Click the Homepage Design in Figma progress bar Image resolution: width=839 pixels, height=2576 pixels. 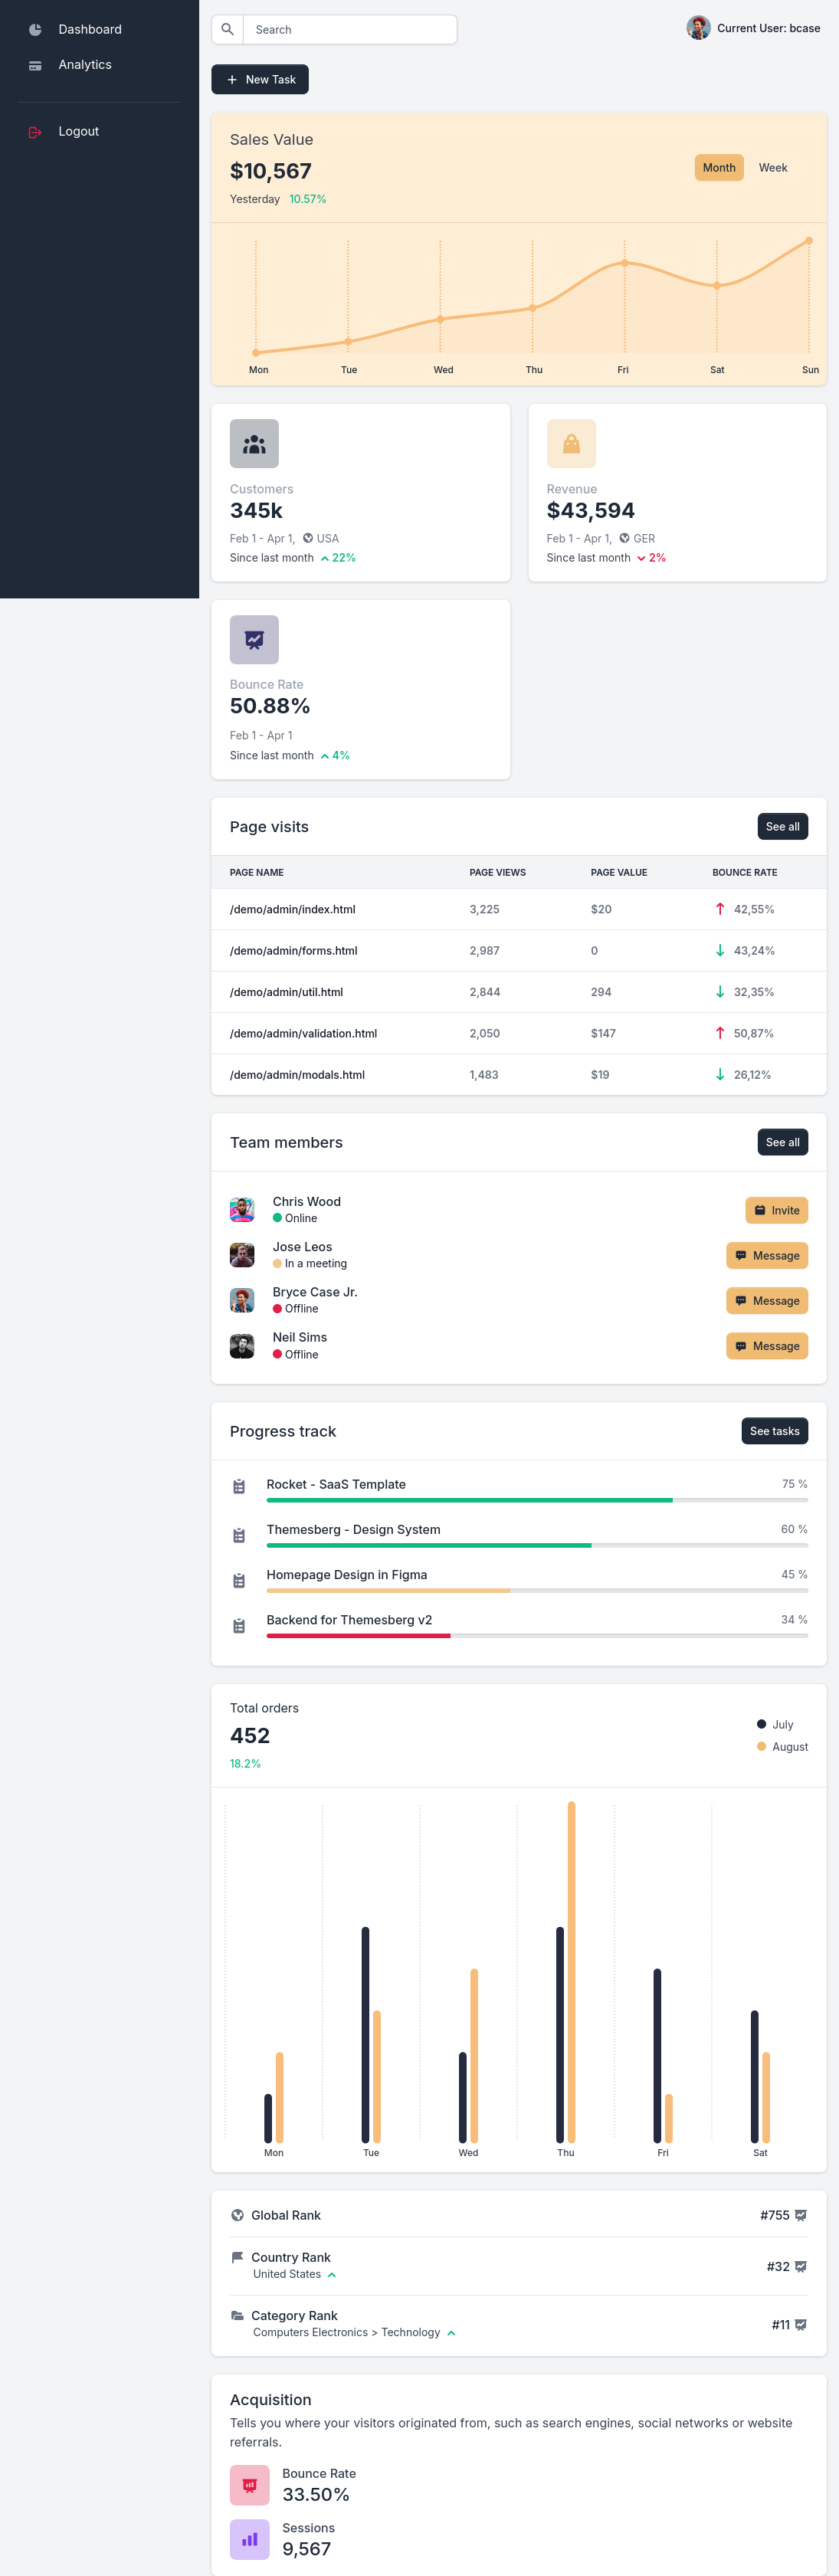[537, 1590]
